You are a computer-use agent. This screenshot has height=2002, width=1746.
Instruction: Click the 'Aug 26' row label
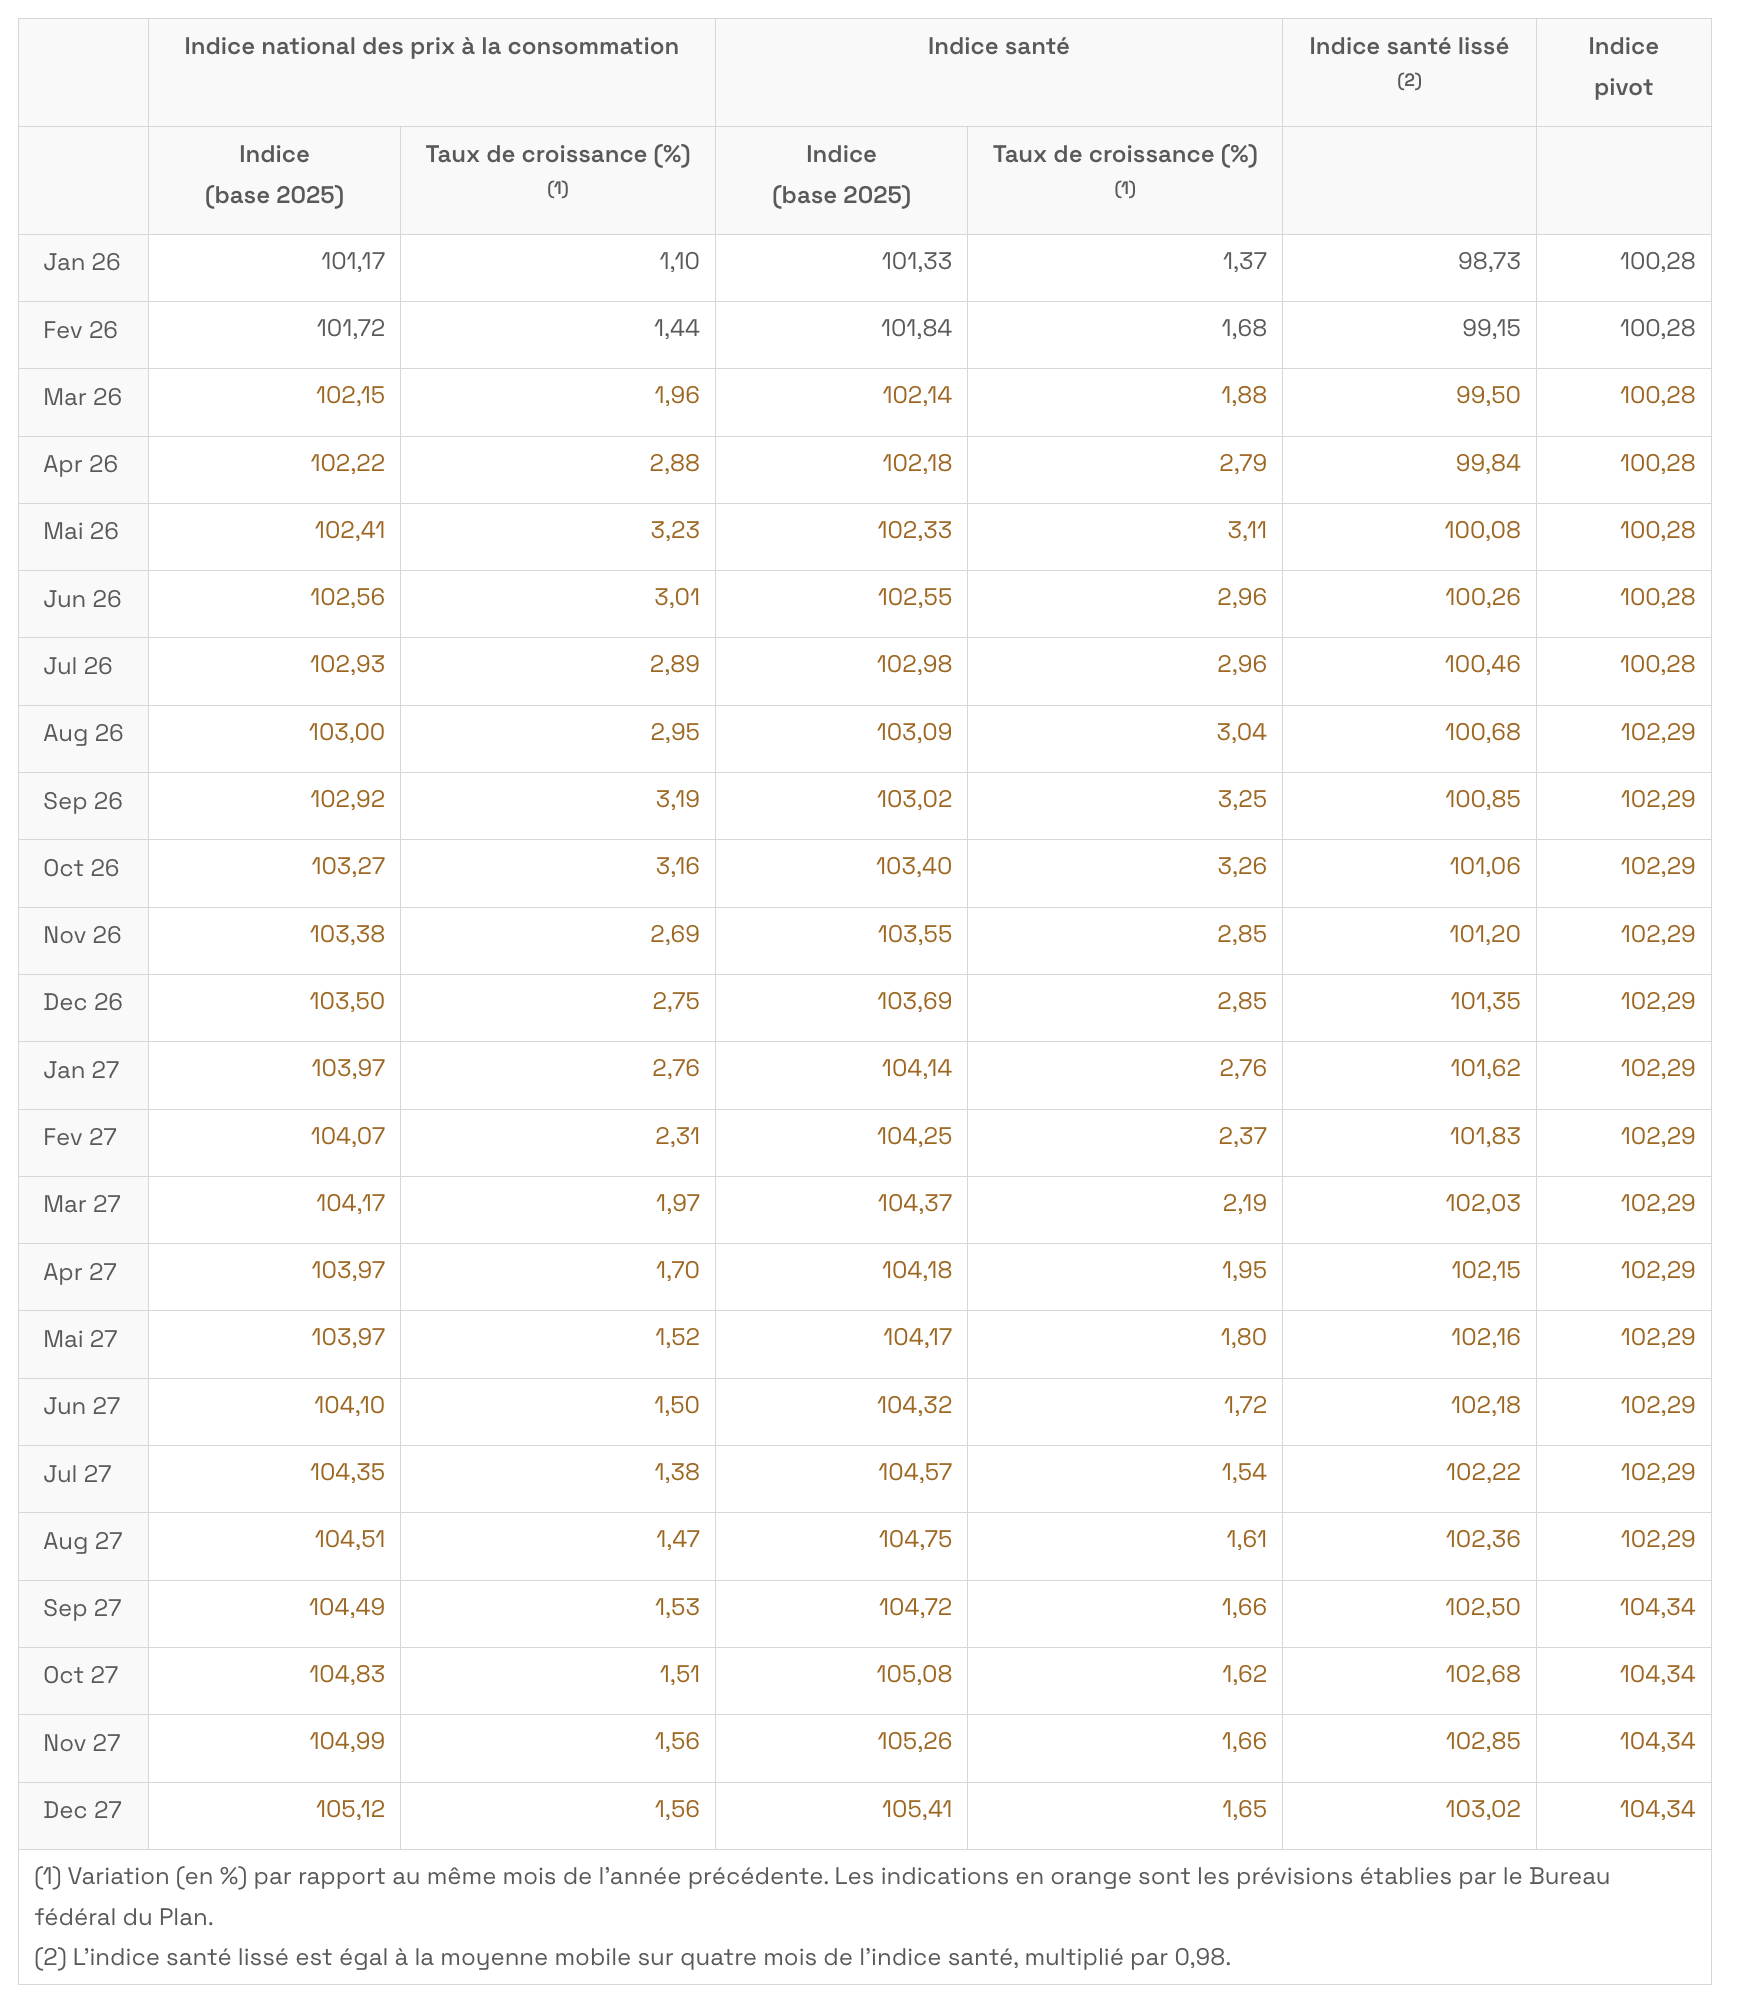(83, 733)
